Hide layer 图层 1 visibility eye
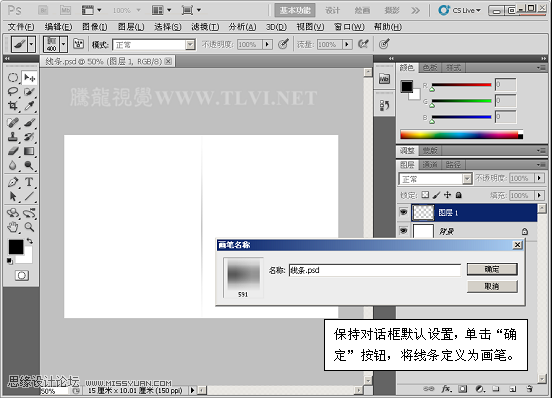Image resolution: width=552 pixels, height=398 pixels. (x=403, y=212)
